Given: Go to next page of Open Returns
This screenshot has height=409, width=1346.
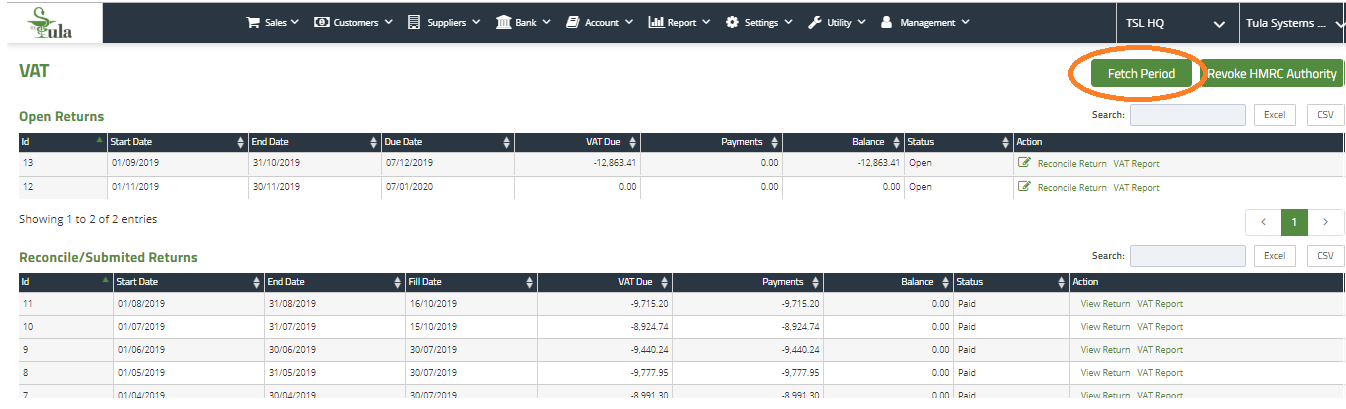Looking at the screenshot, I should 1325,221.
